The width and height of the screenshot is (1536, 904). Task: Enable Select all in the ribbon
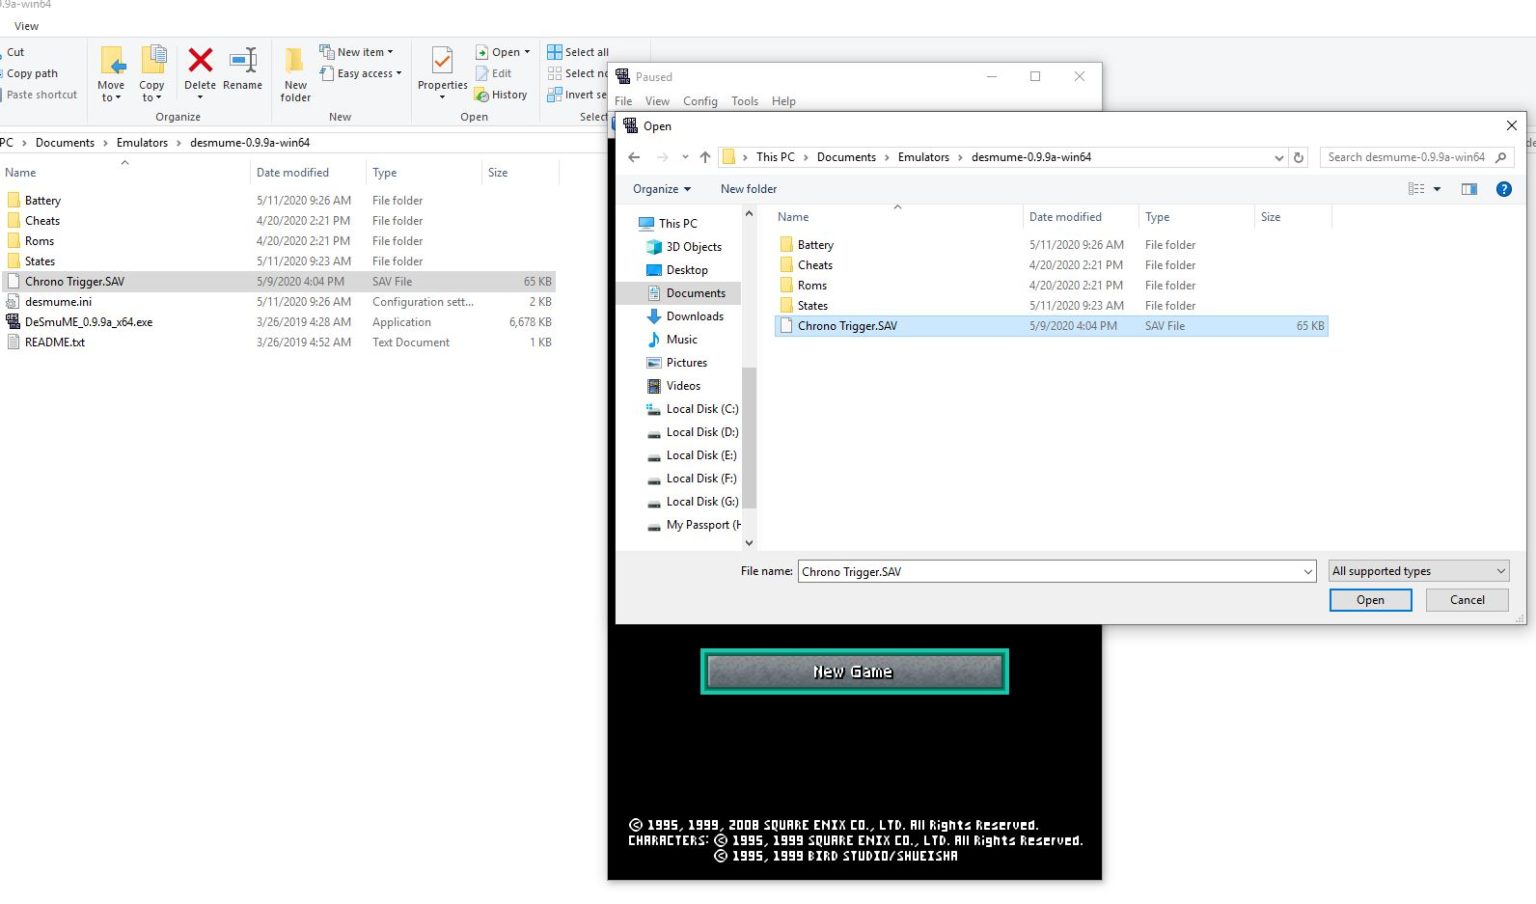click(579, 51)
